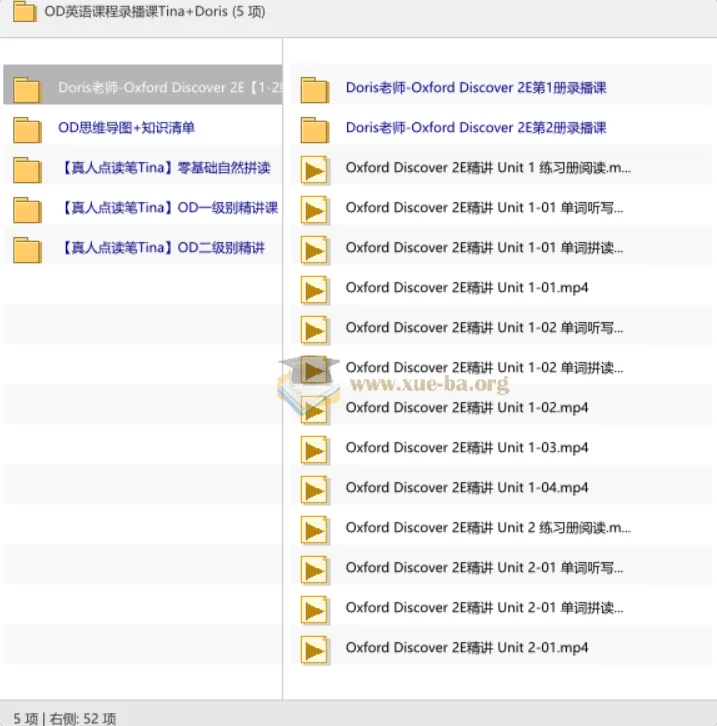Image resolution: width=717 pixels, height=726 pixels.
Task: Select file name Unit 2 练习册阅读.m...
Action: coord(488,527)
